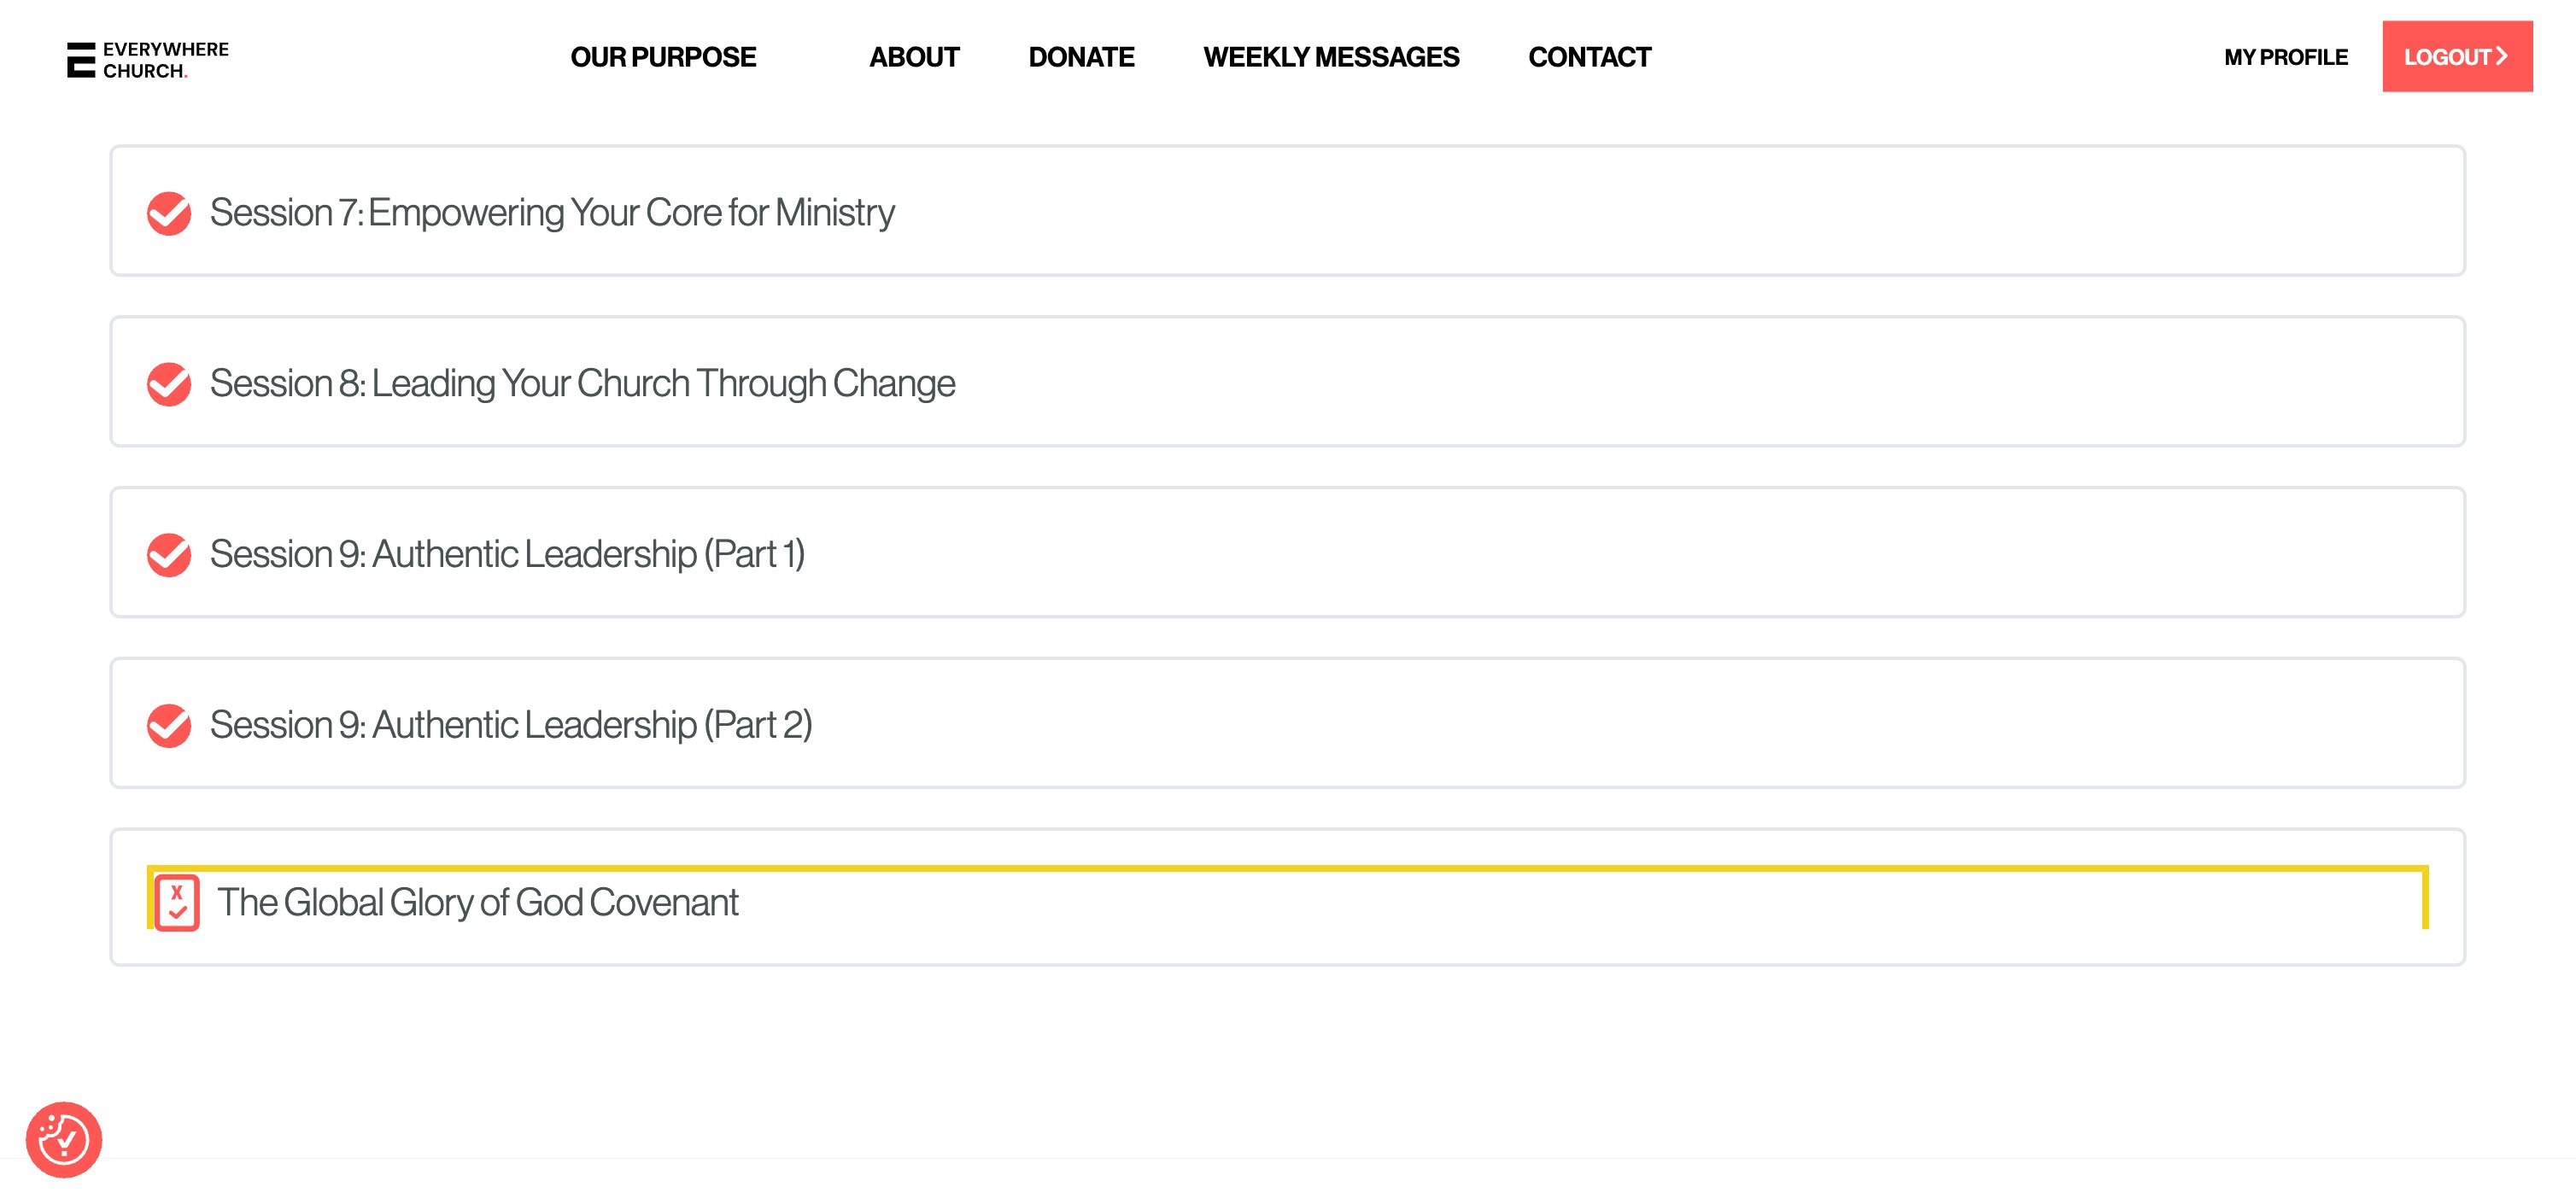Click the completed checkmark for Session 7
Screen dimensions: 2576x1204
[x=169, y=213]
